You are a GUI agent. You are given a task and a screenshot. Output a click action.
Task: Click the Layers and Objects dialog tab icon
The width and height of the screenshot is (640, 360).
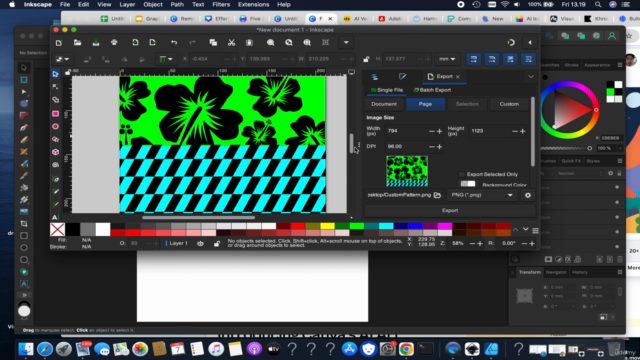pos(375,77)
